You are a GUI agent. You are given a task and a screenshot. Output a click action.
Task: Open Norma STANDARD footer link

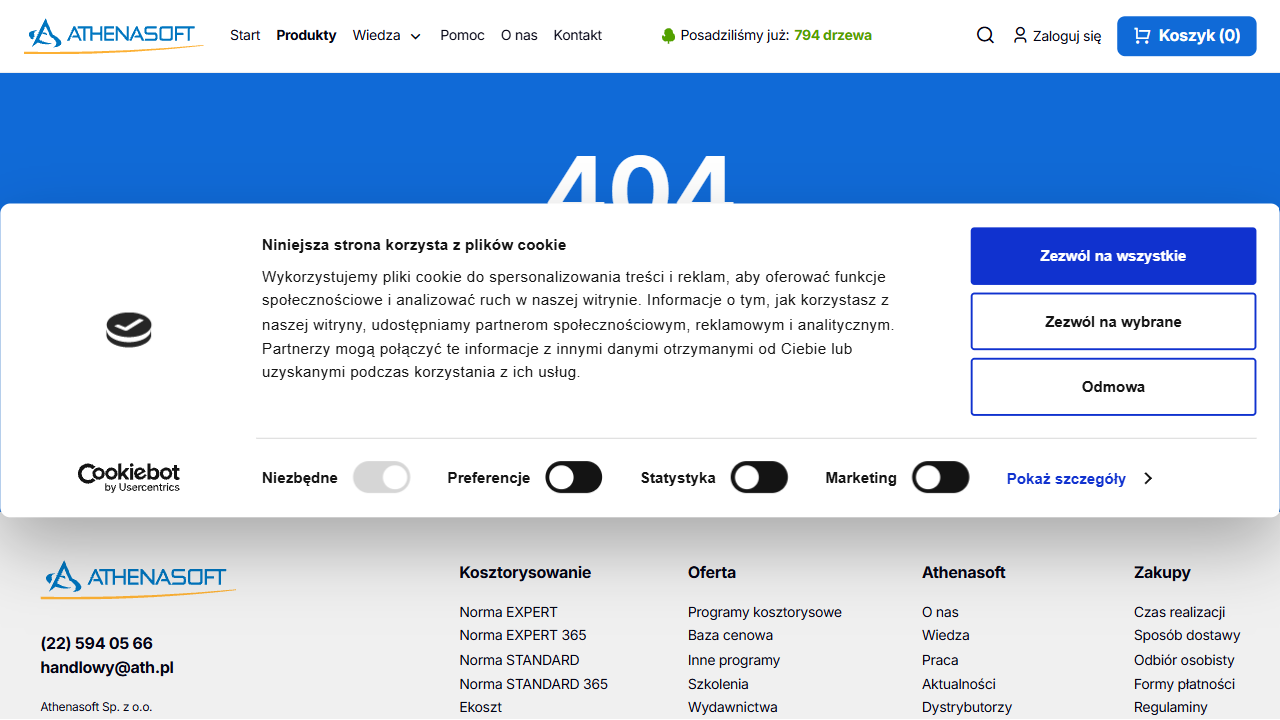[519, 660]
